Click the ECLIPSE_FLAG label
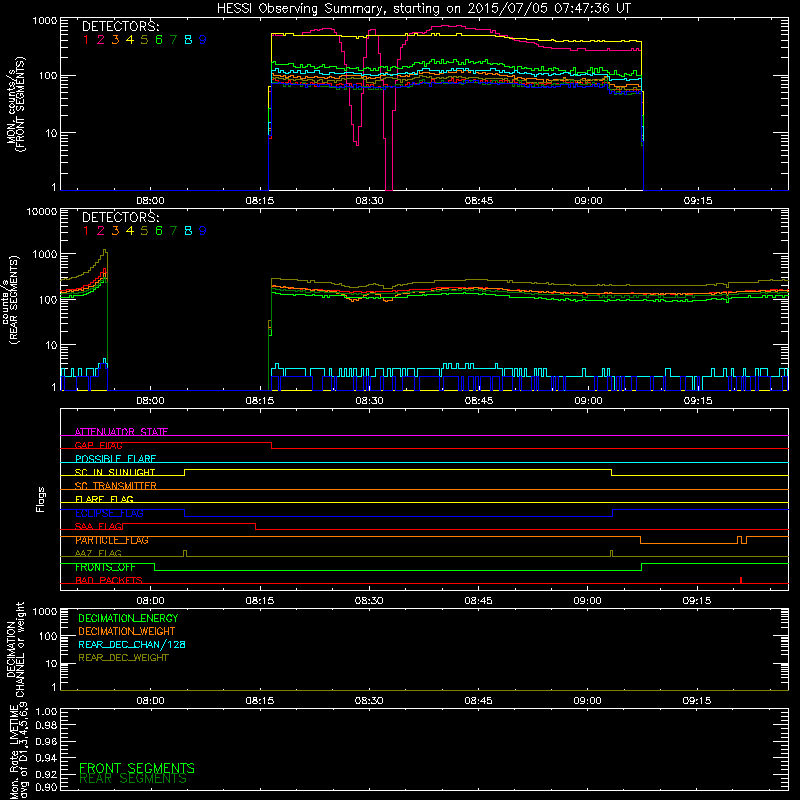 pos(109,513)
